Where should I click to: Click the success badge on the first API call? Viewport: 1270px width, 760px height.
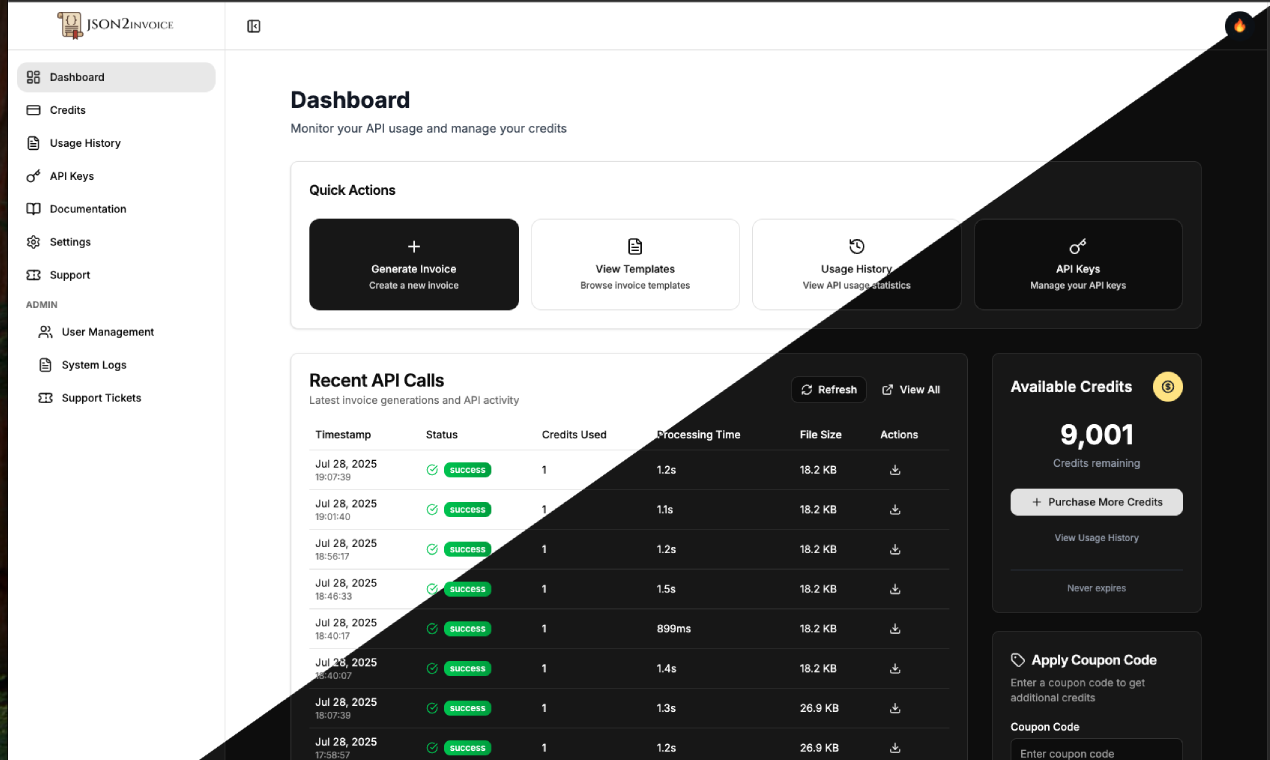pyautogui.click(x=467, y=469)
